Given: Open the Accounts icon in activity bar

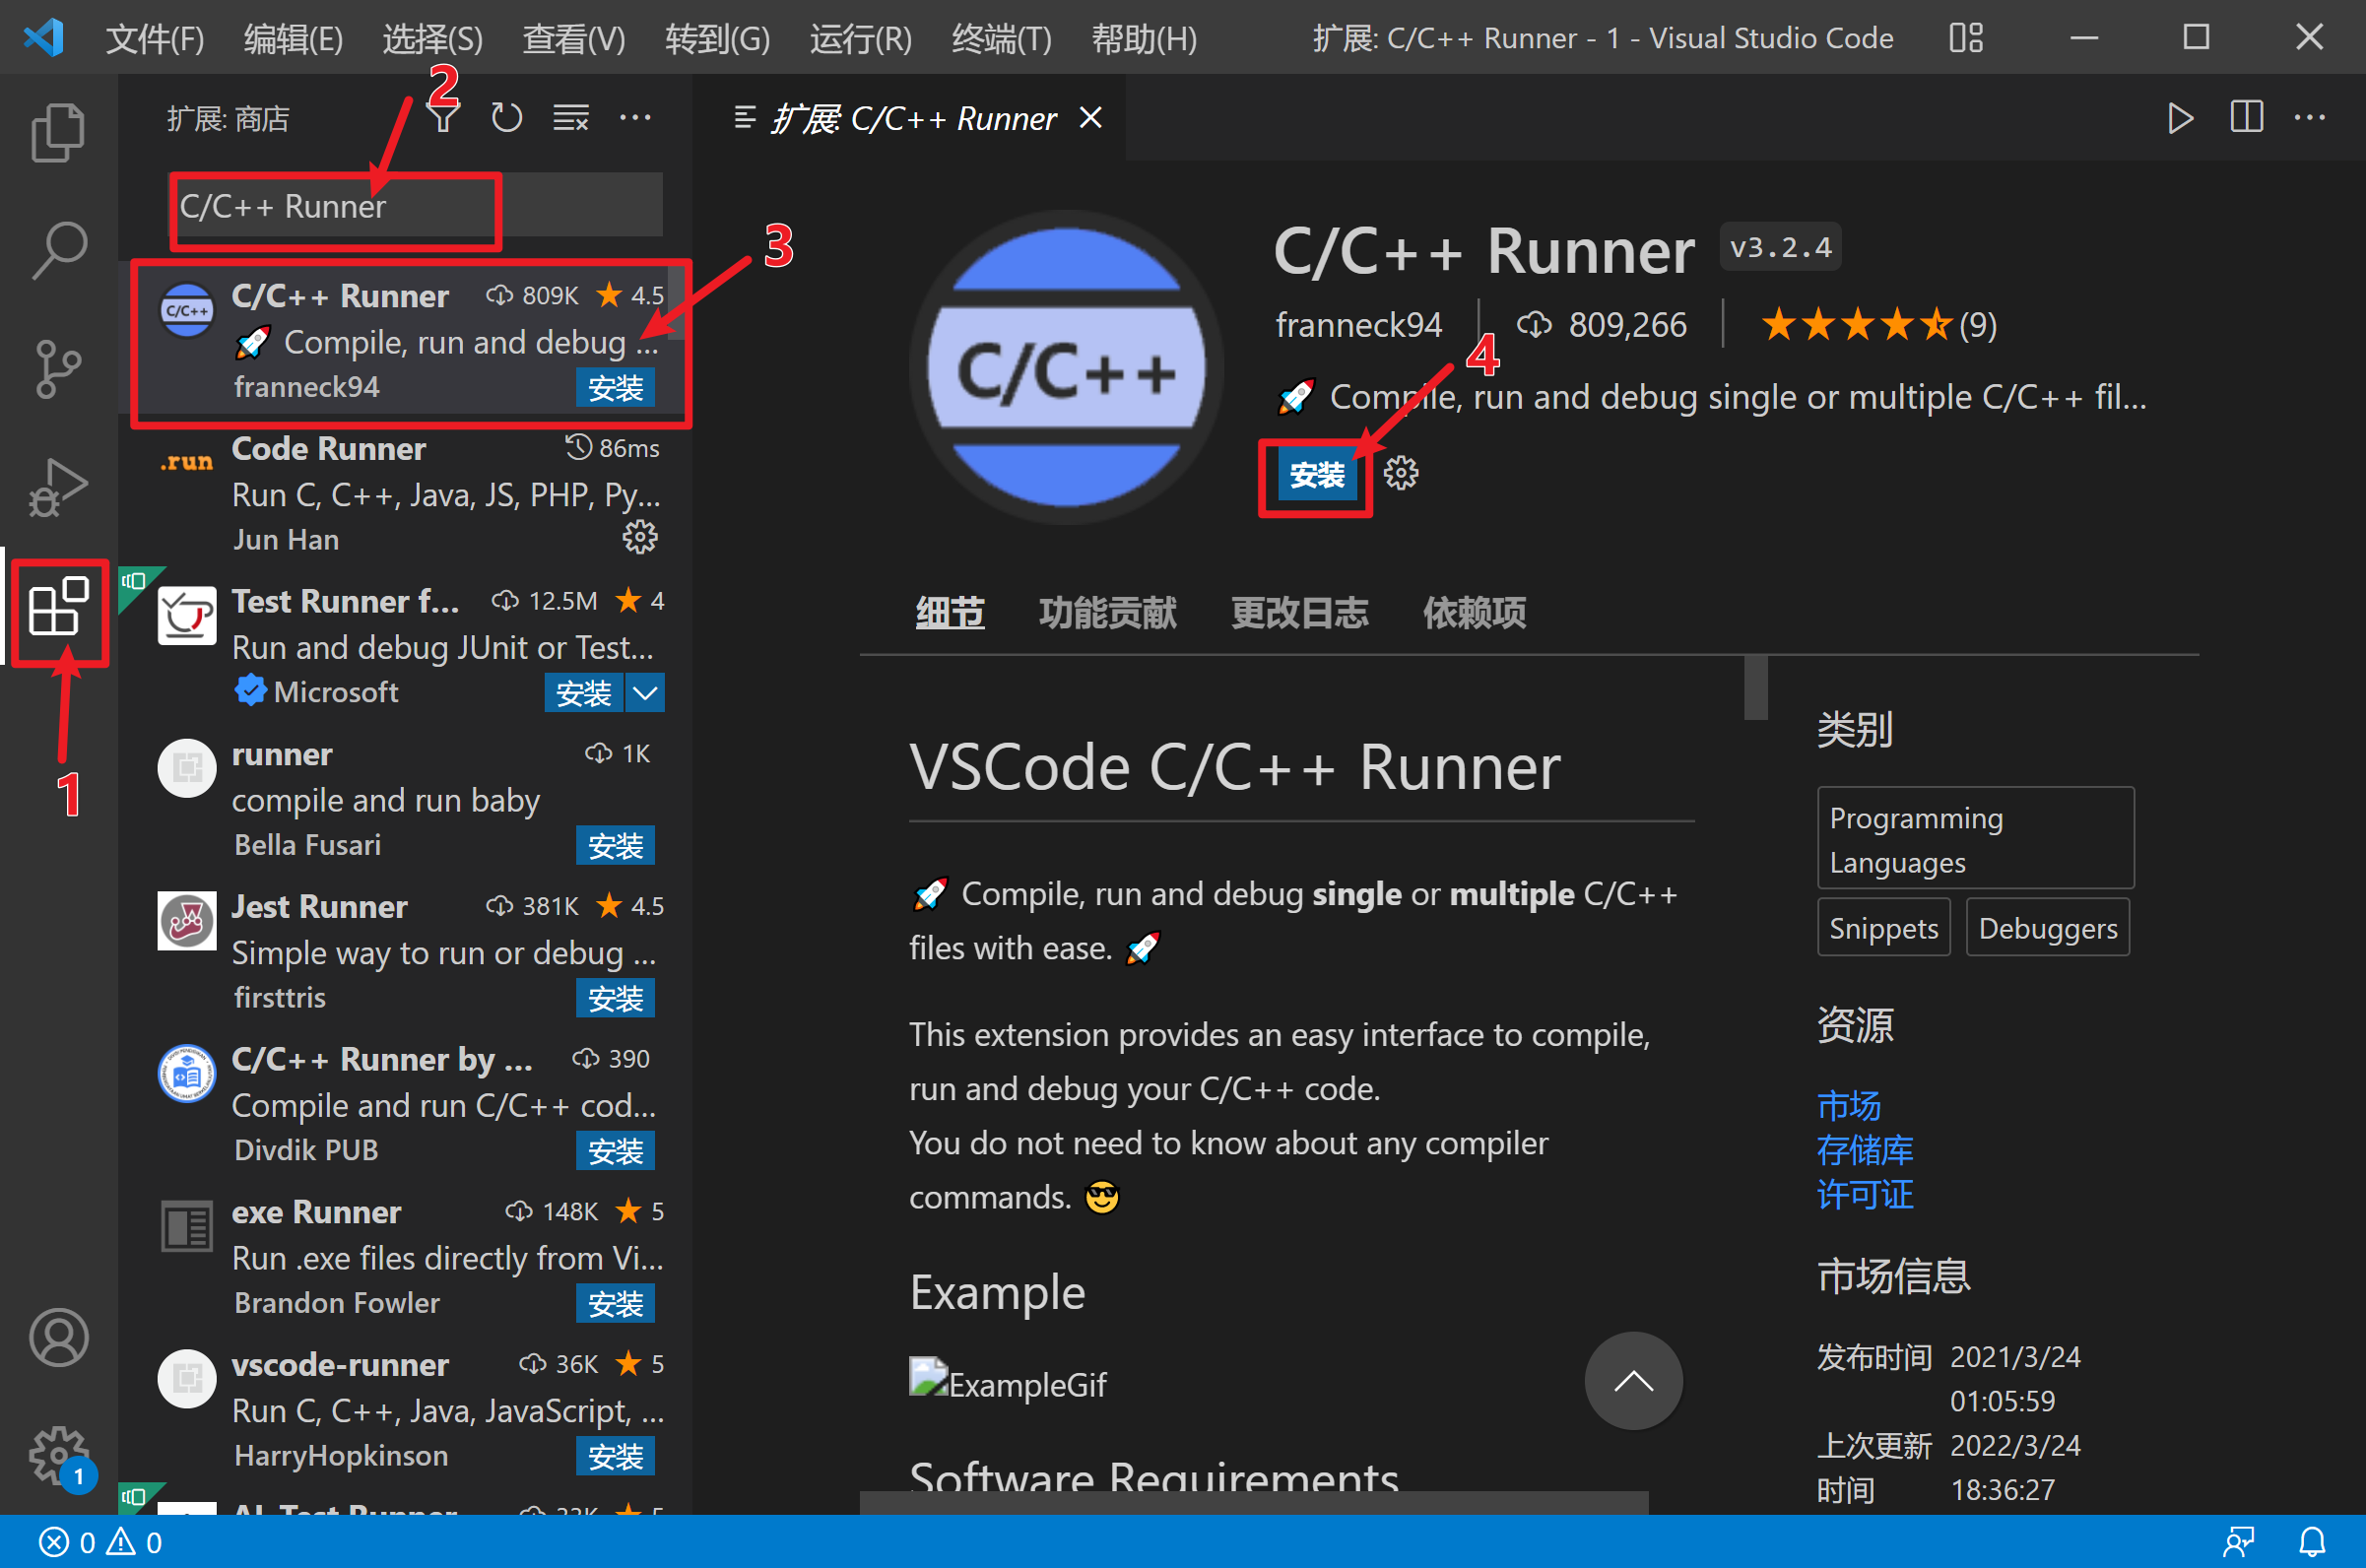Looking at the screenshot, I should click(x=58, y=1337).
